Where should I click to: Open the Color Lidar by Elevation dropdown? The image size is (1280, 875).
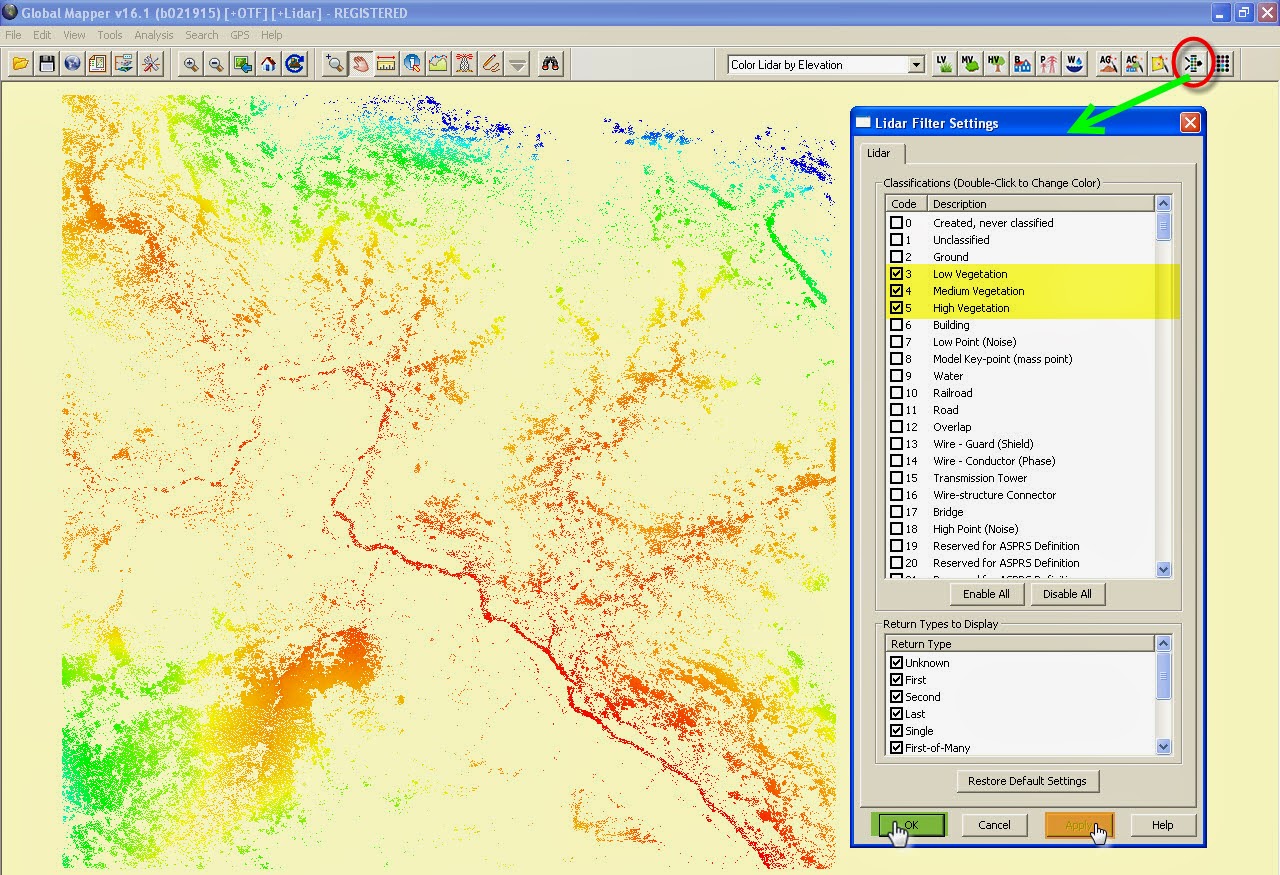(x=916, y=64)
